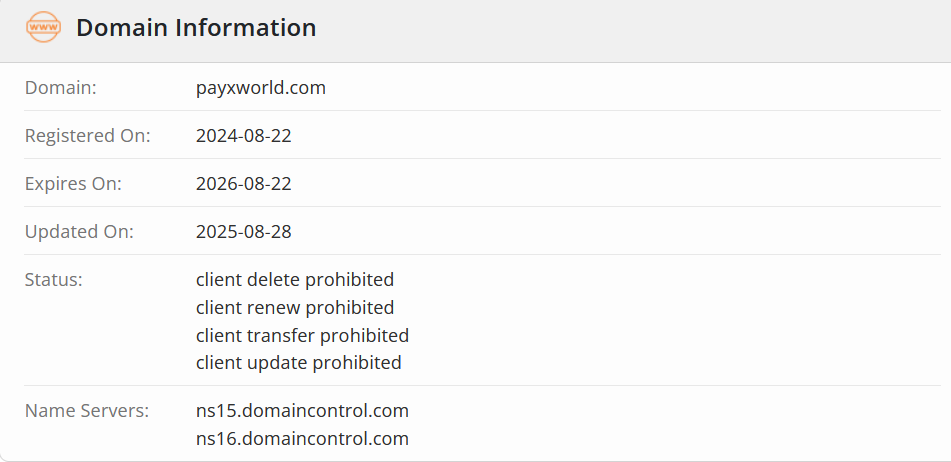Screen dimensions: 951x462
Task: Click the client renew prohibited status
Action: pyautogui.click(x=295, y=308)
